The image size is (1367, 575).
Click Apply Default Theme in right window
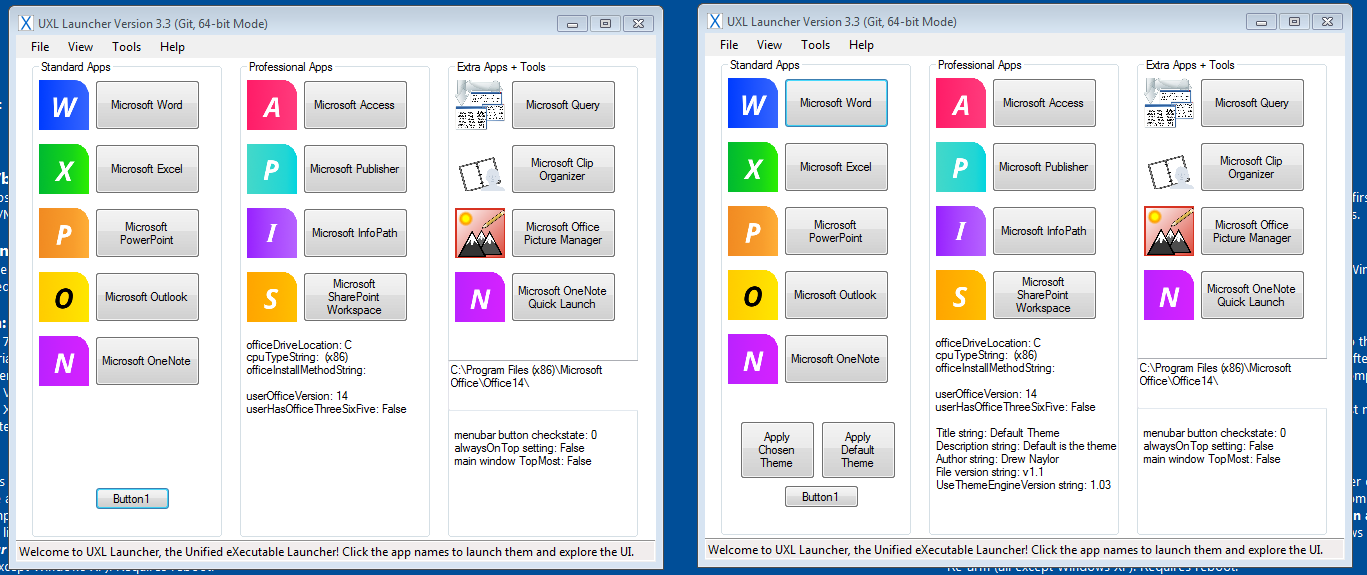[858, 450]
